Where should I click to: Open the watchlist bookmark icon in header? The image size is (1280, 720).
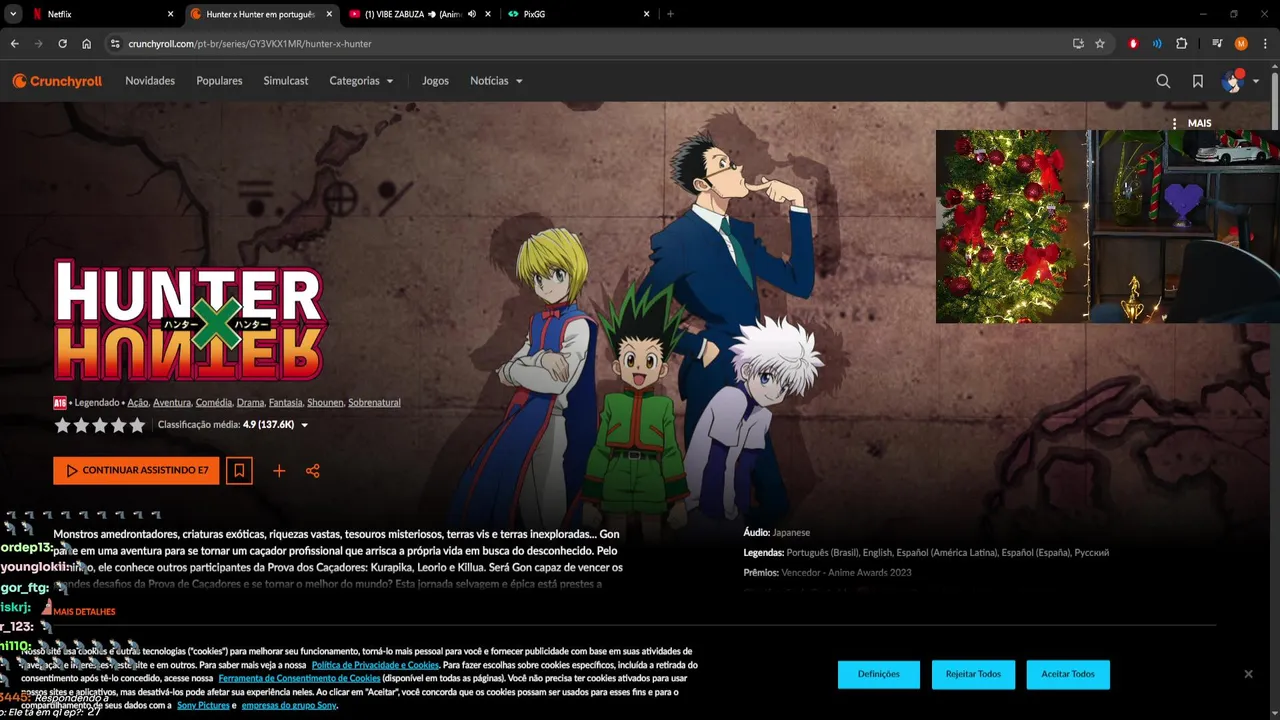pos(1198,81)
